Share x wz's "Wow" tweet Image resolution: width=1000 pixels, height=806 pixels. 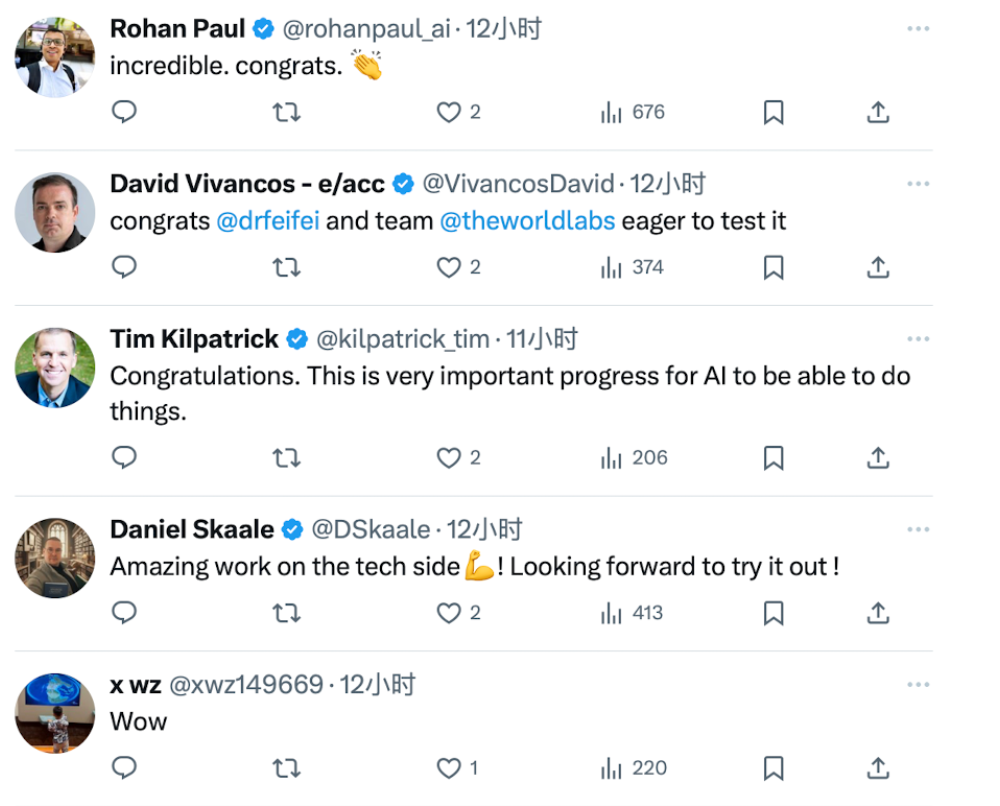(x=878, y=768)
